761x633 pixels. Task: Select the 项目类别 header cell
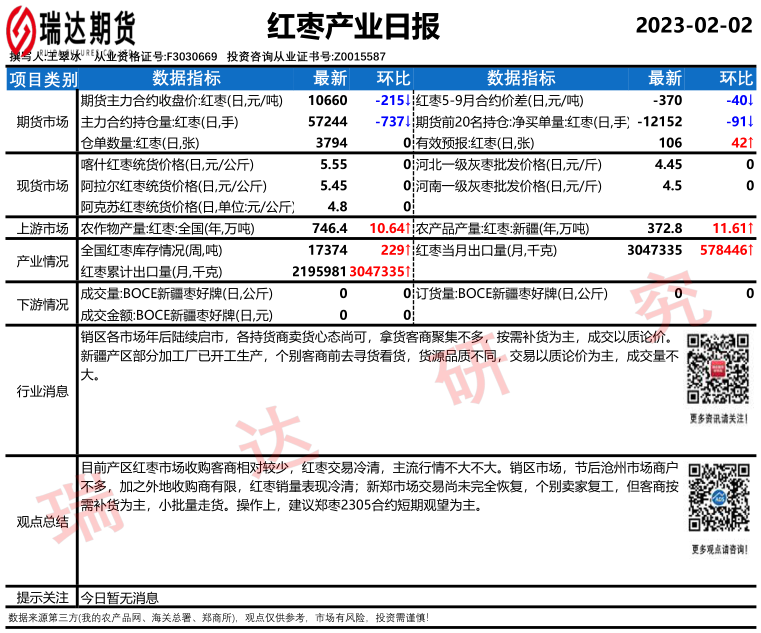point(42,79)
